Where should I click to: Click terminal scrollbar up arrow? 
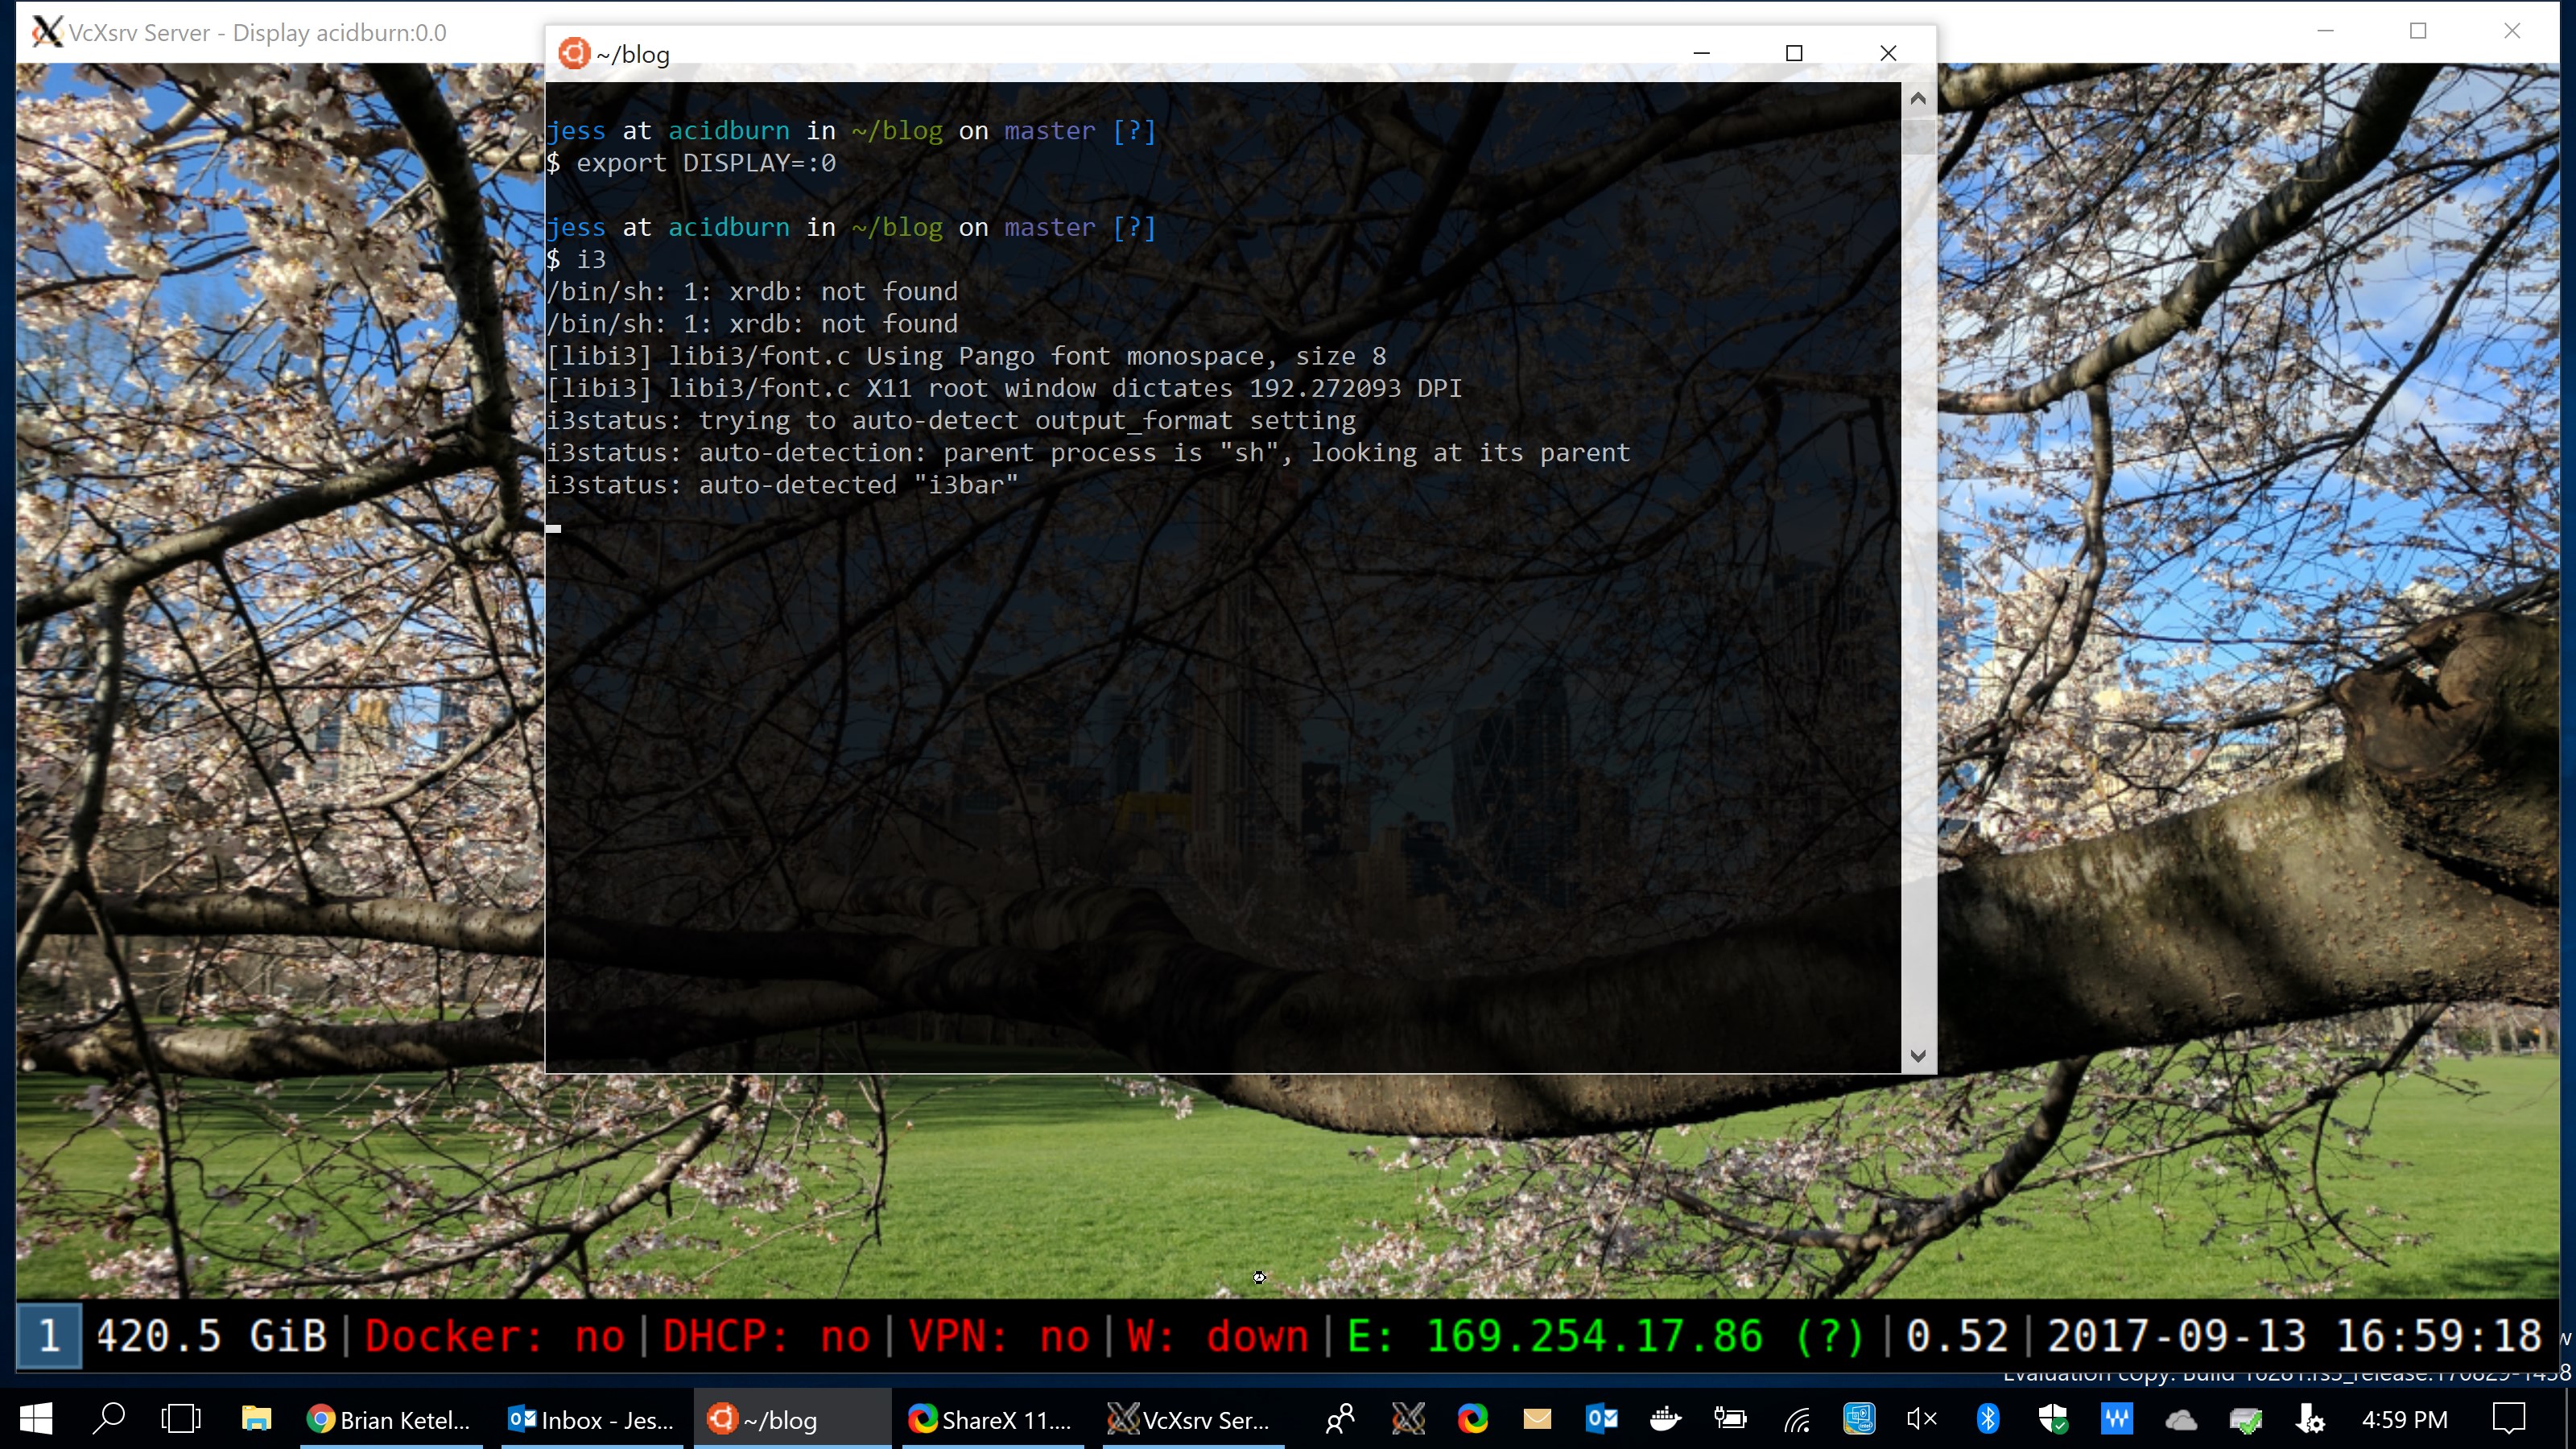[1917, 98]
